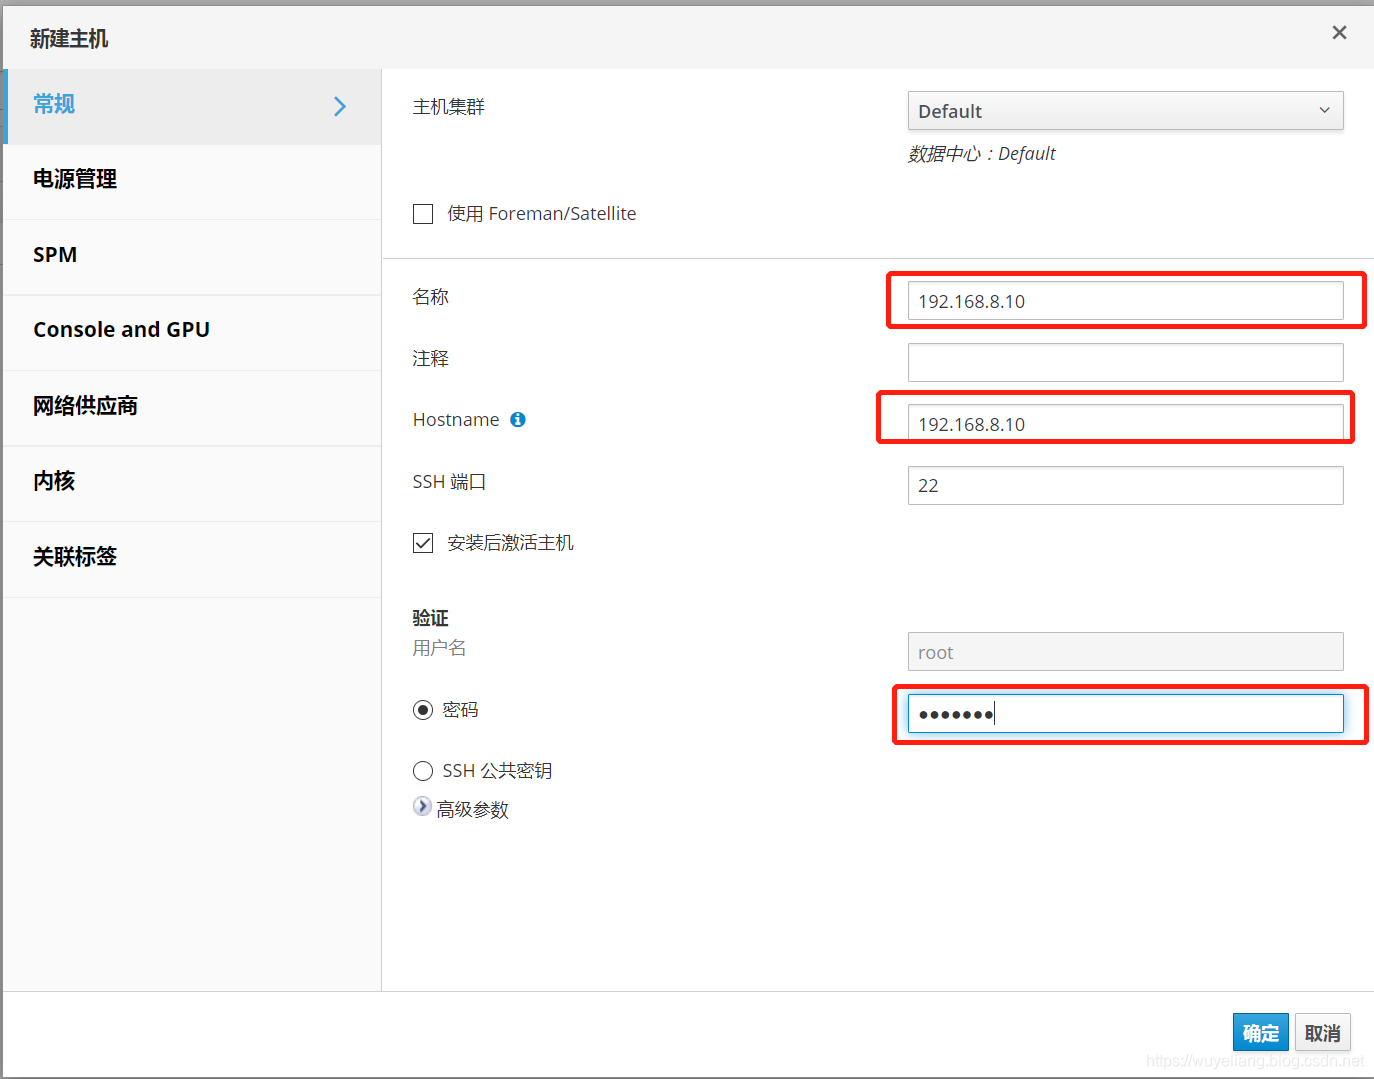The image size is (1374, 1079).
Task: Click the Hostname info icon
Action: [x=518, y=420]
